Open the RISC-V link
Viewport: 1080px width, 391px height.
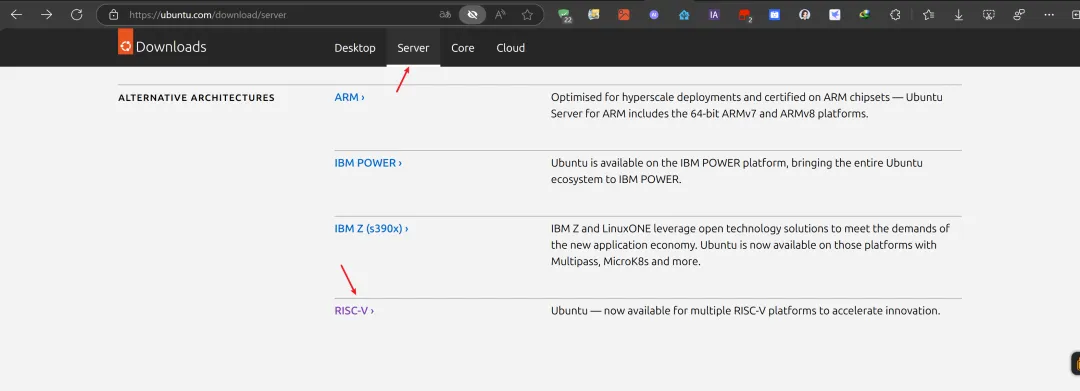pos(354,310)
